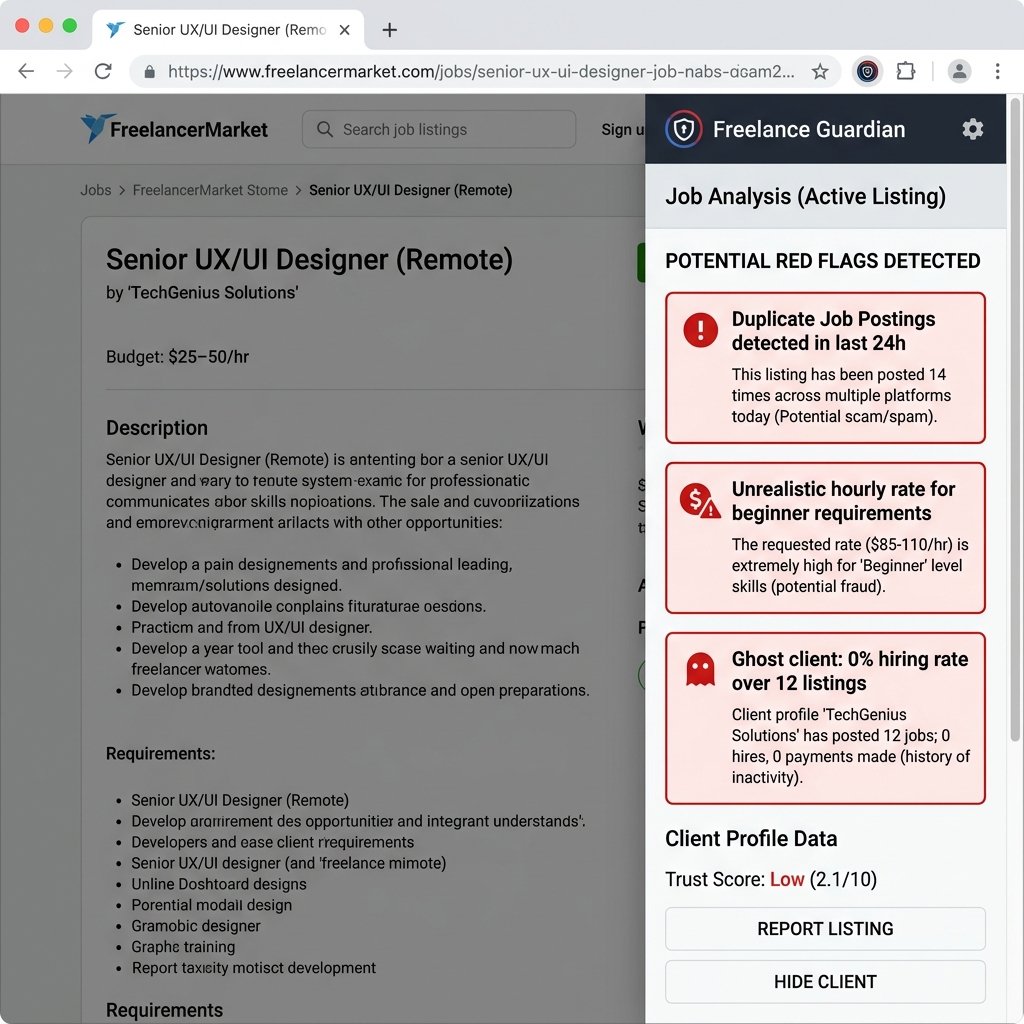Click the page vertical scrollbar

(x=1015, y=418)
